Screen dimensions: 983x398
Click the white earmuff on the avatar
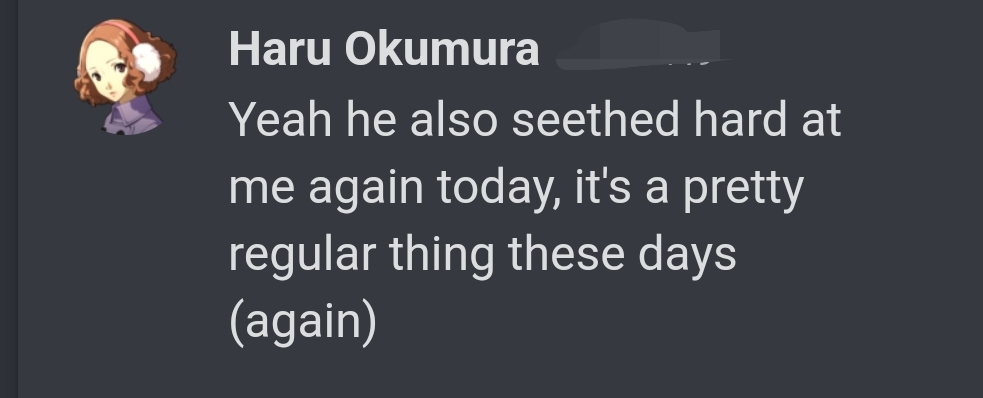pos(147,61)
